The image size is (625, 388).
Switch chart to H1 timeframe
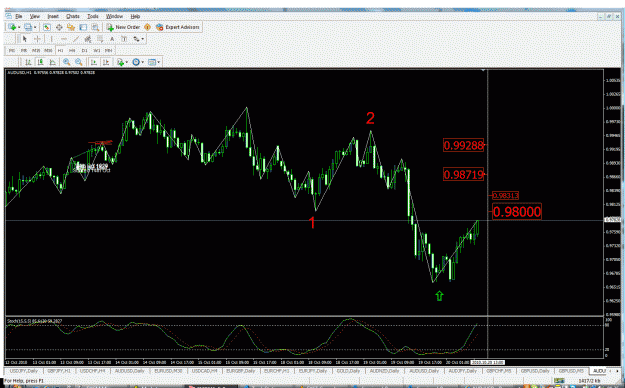coord(61,50)
